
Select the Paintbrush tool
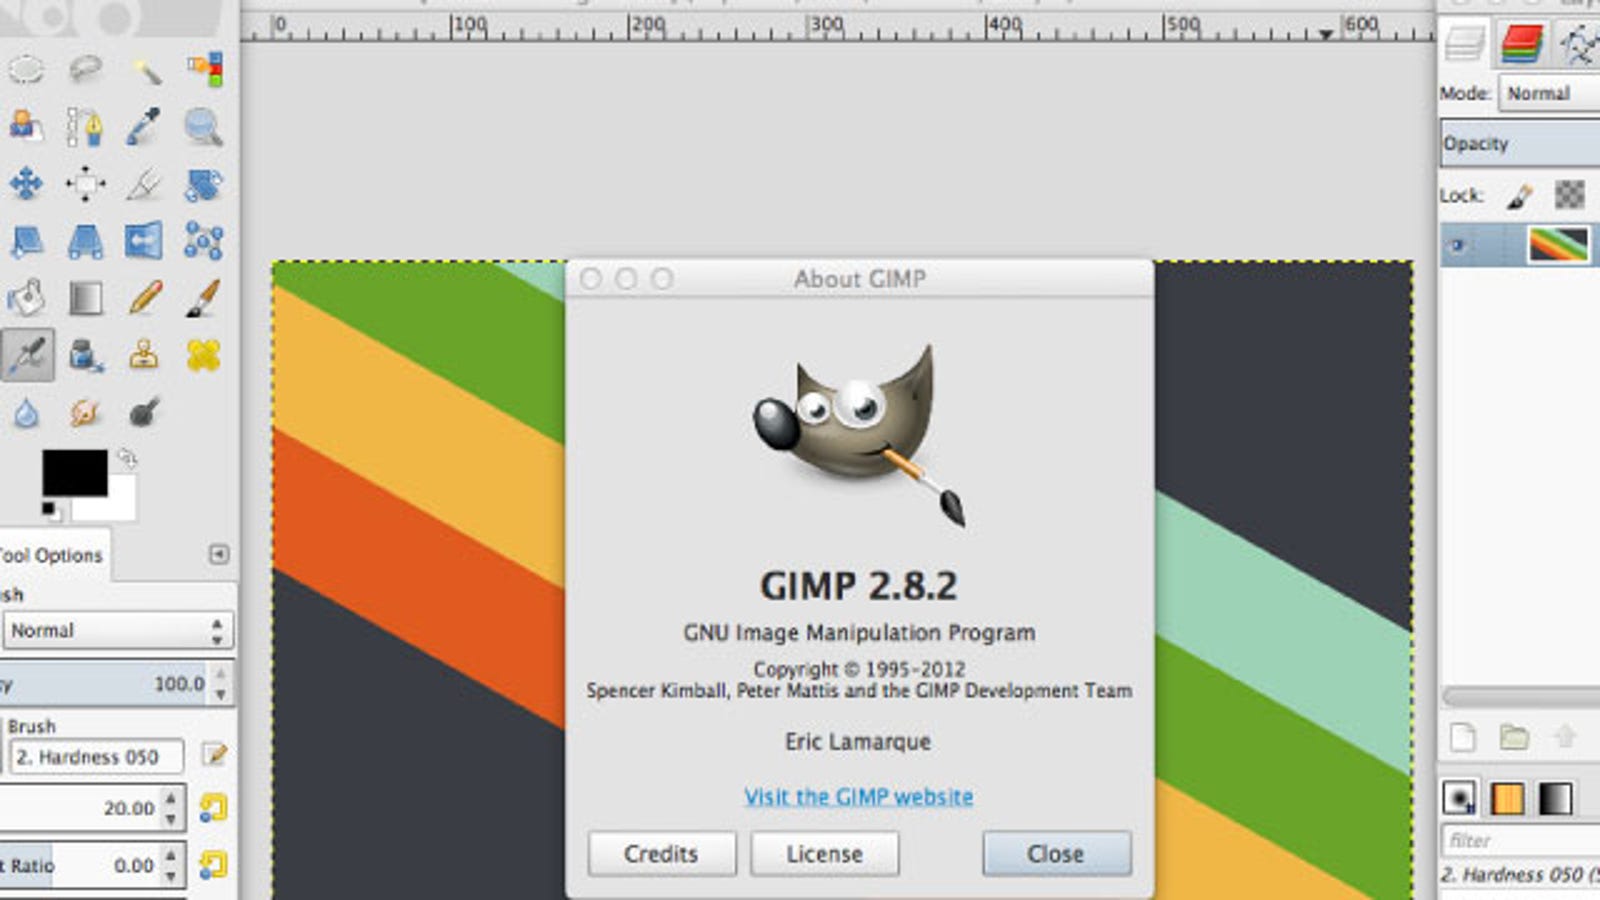pyautogui.click(x=204, y=298)
